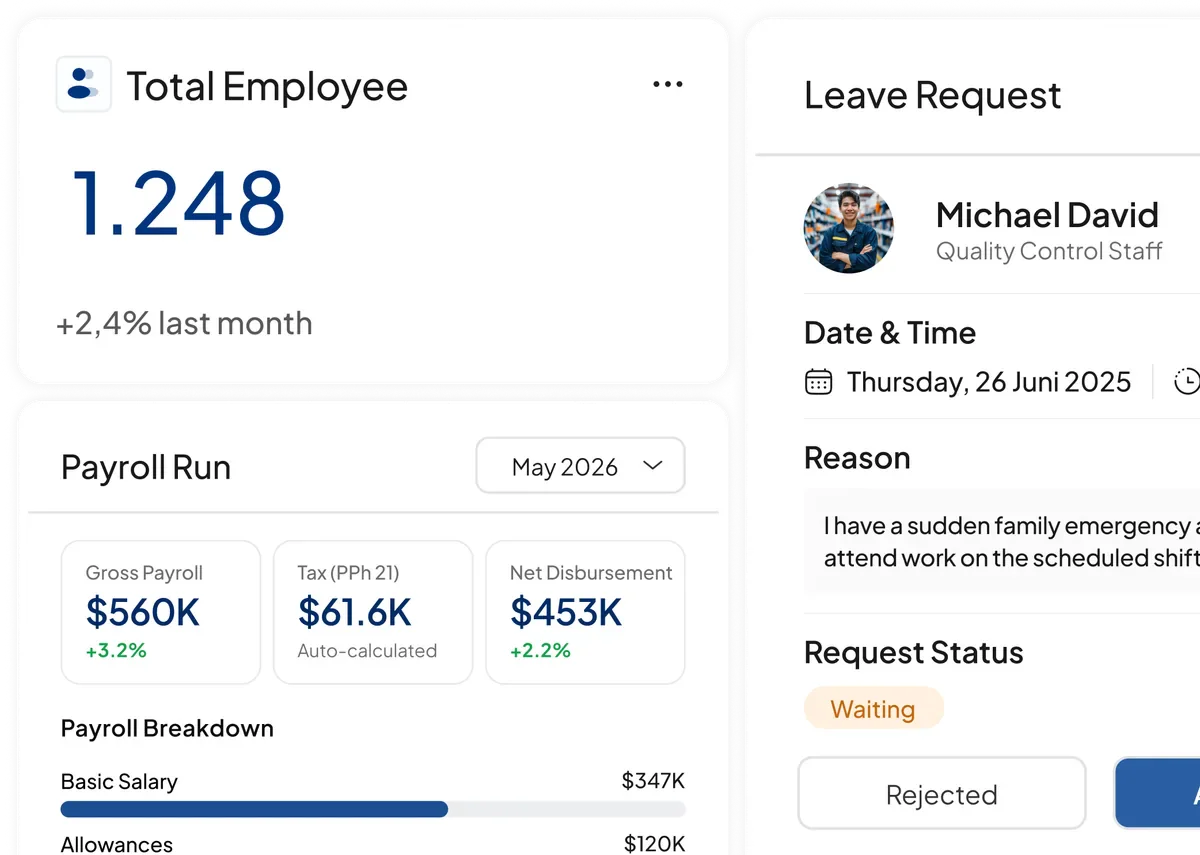This screenshot has height=855, width=1200.
Task: Click the blue approve button beside Rejected
Action: (x=1157, y=794)
